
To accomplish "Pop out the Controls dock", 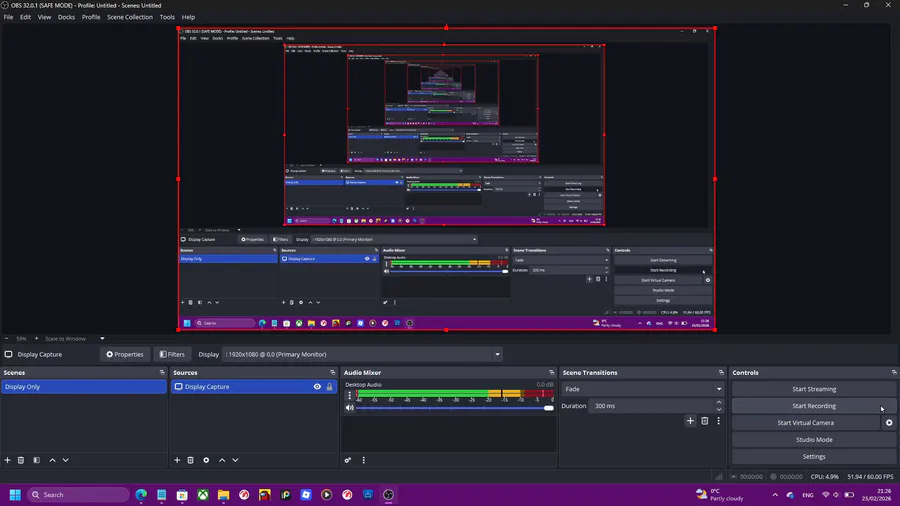I will point(894,372).
